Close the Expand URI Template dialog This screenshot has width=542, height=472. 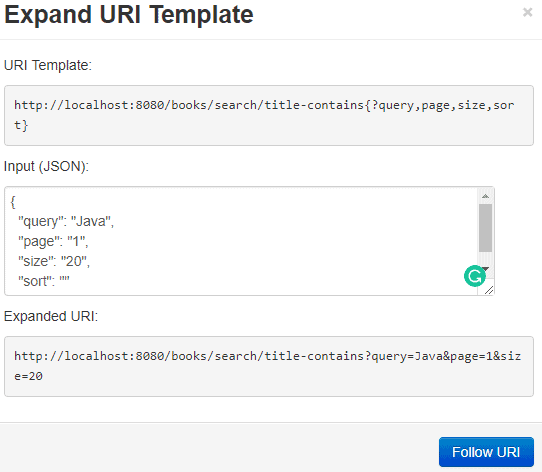527,12
